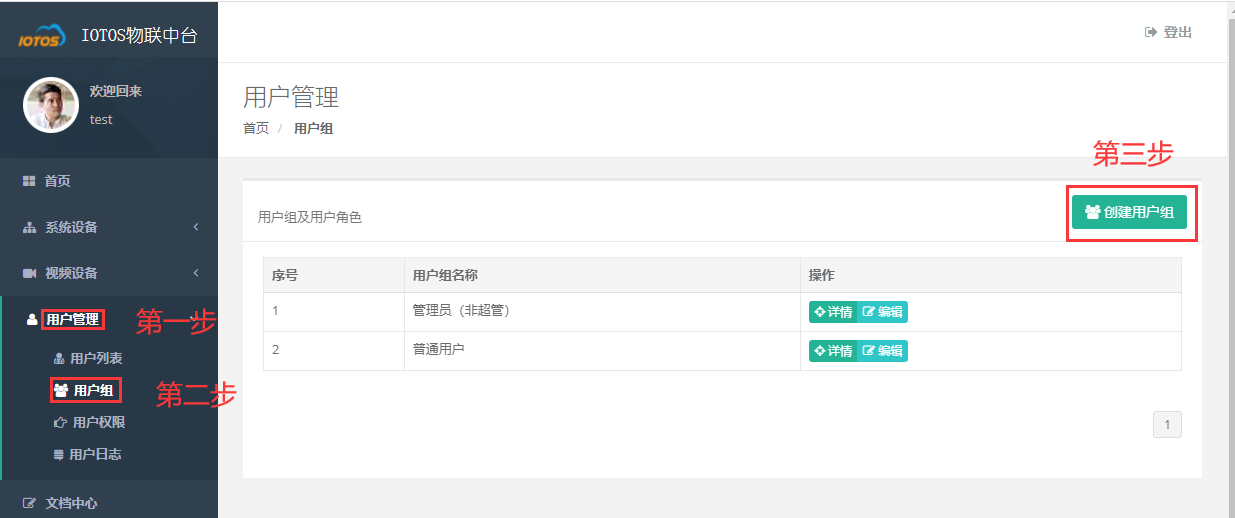Log out via the 登出 link
The image size is (1235, 518).
(x=1168, y=32)
